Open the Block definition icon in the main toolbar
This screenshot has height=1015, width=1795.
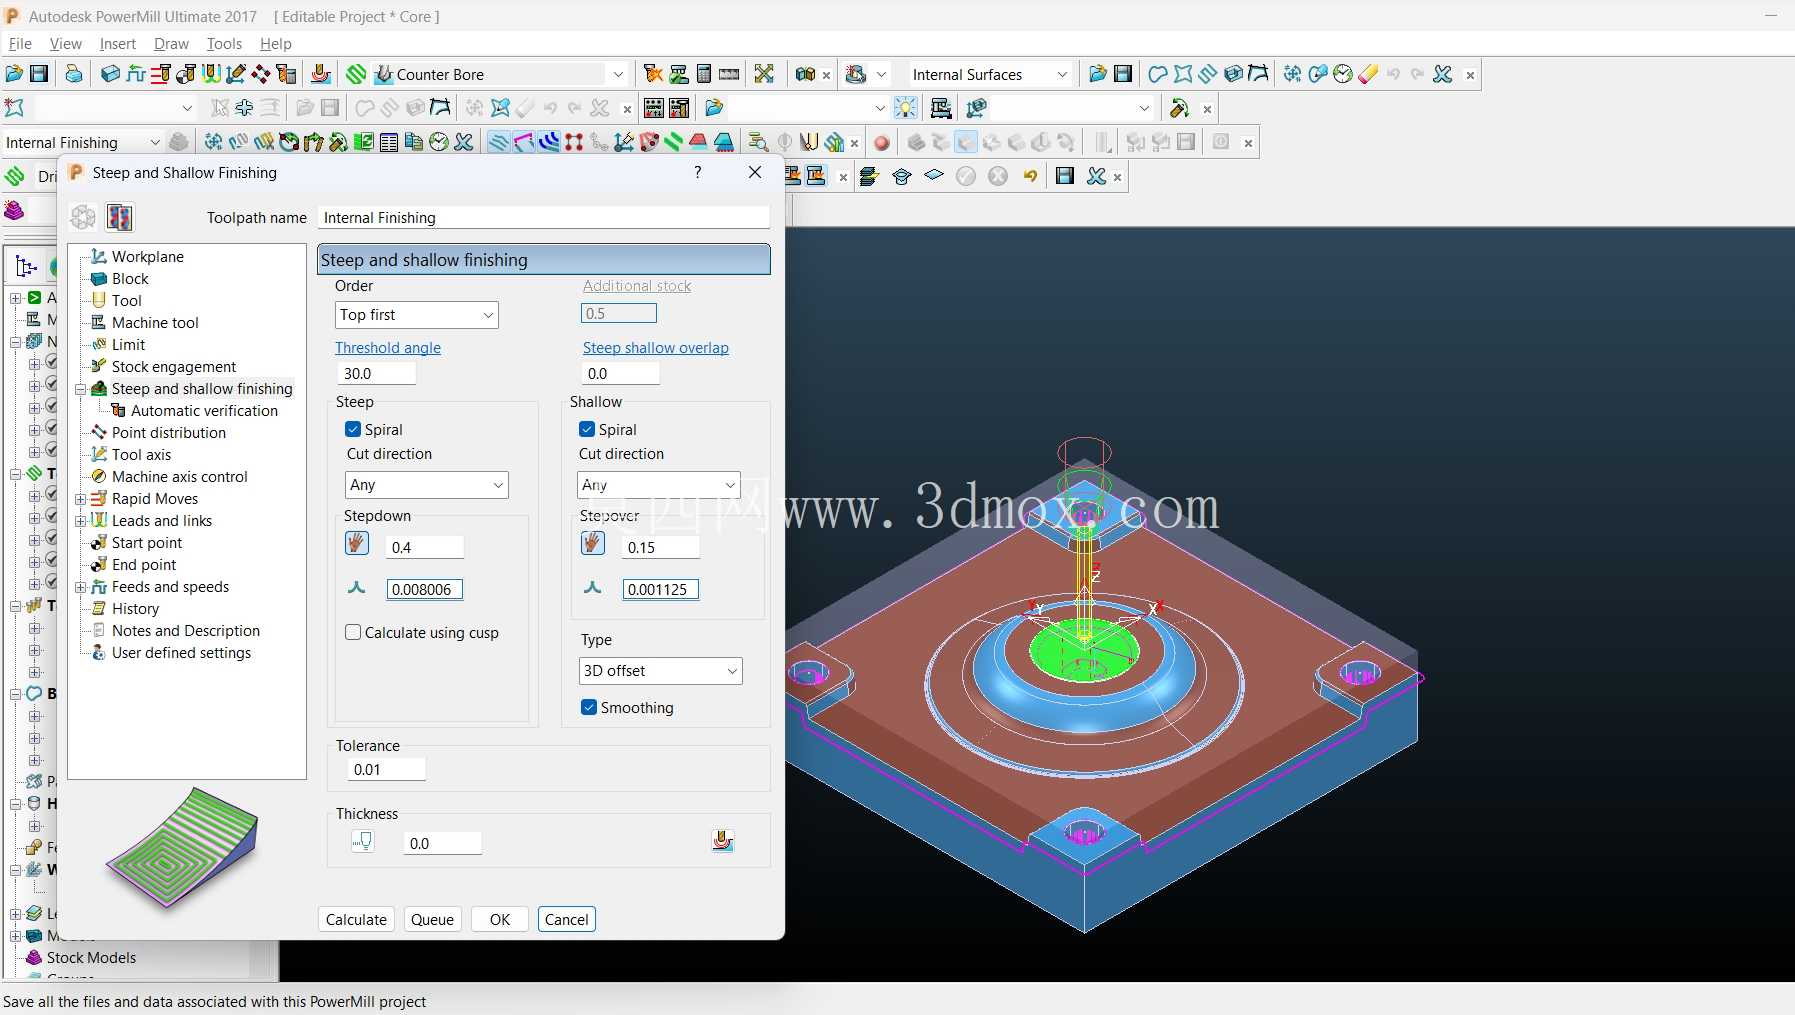pyautogui.click(x=110, y=74)
